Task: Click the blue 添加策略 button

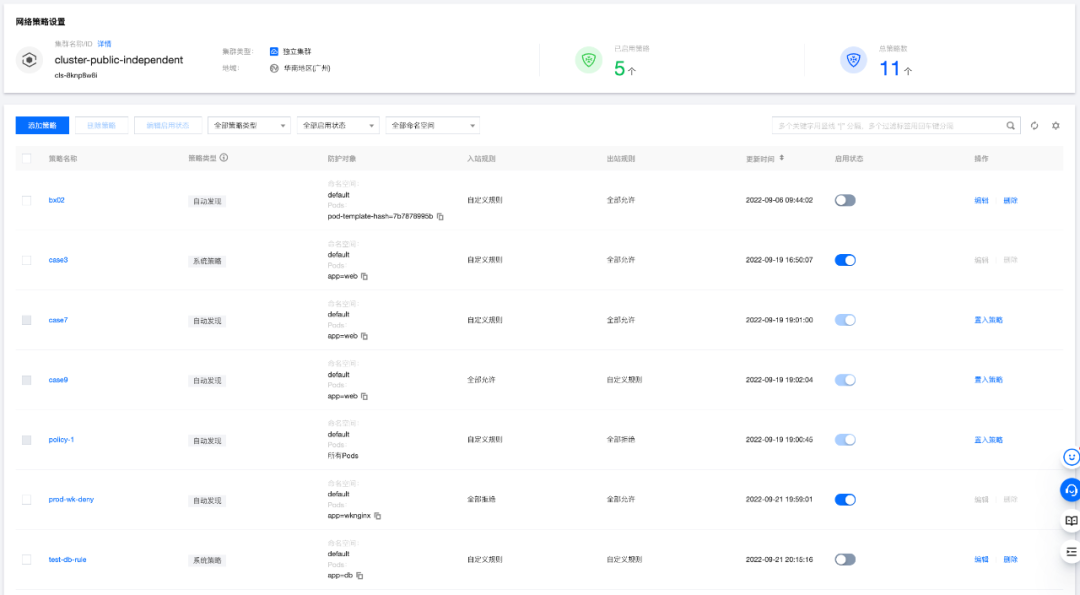Action: tap(42, 126)
